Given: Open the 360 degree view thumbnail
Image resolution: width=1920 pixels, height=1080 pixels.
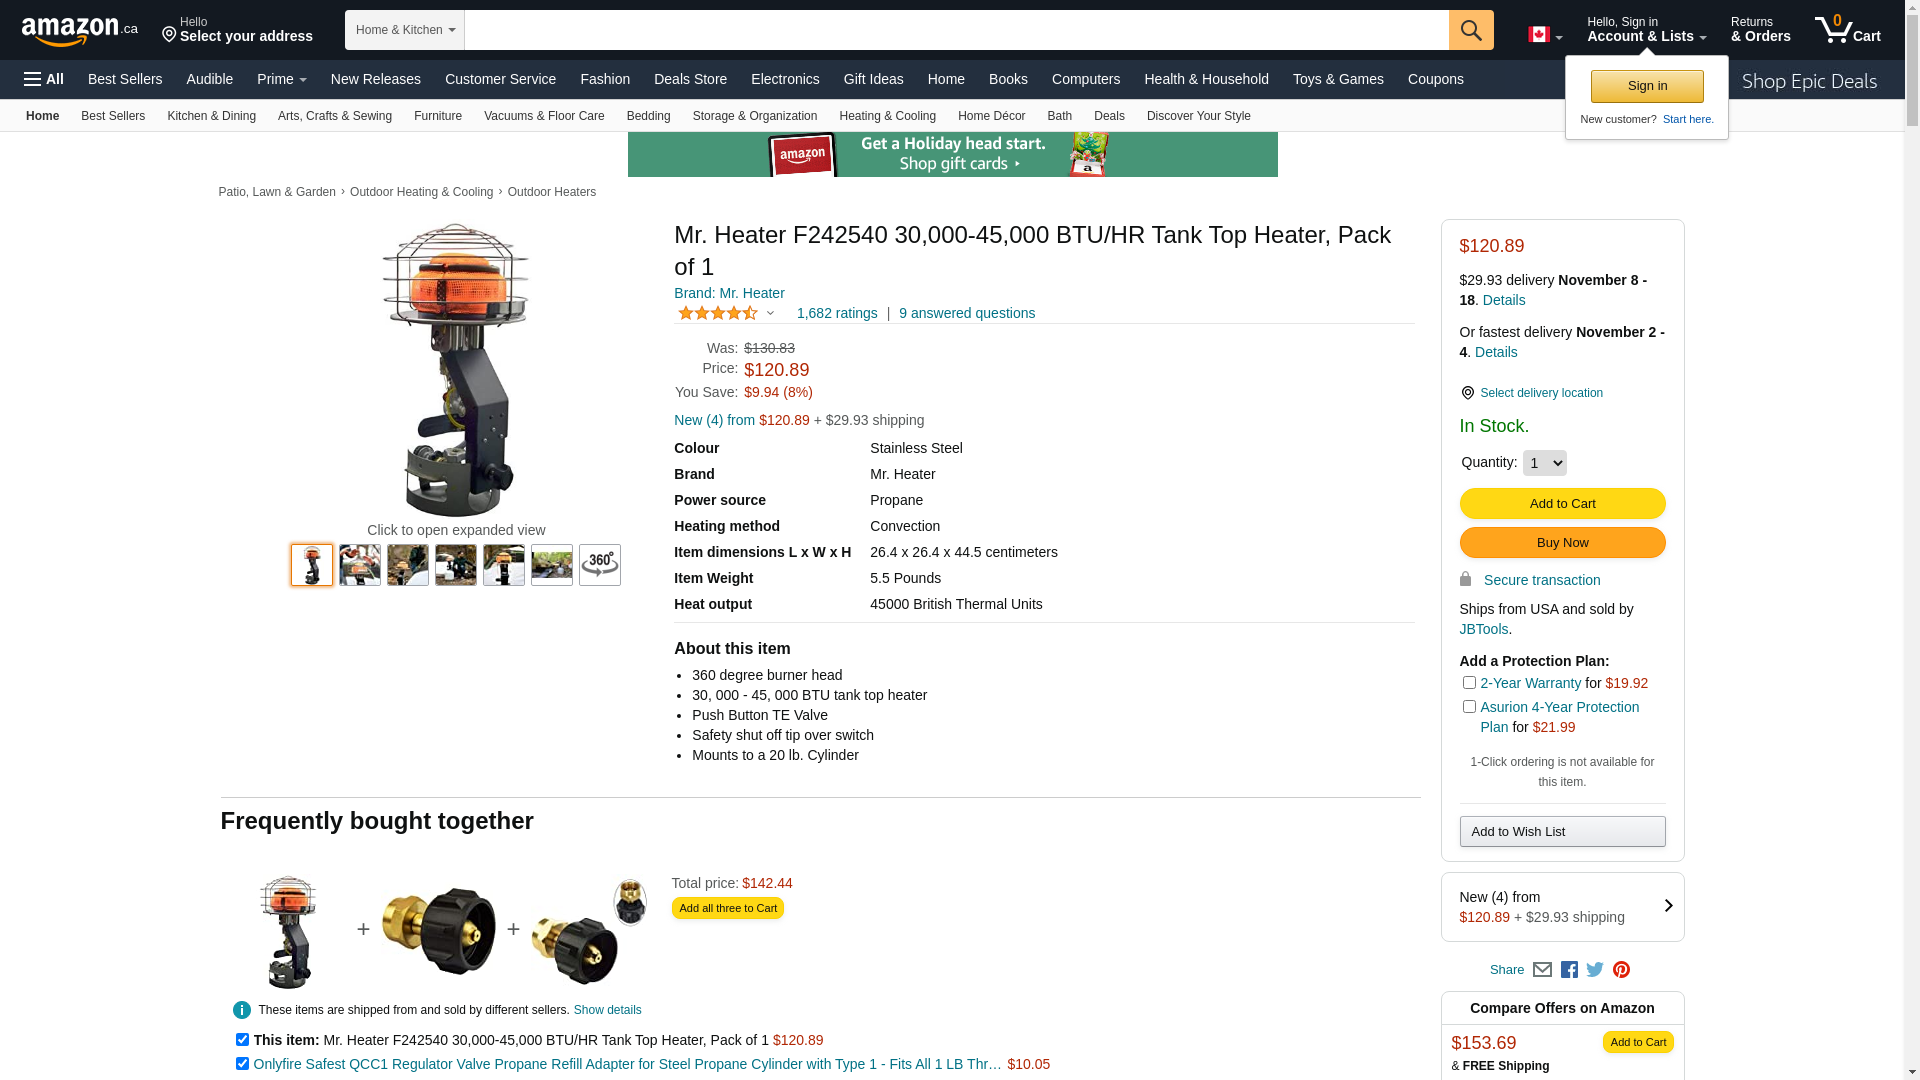Looking at the screenshot, I should coord(600,565).
